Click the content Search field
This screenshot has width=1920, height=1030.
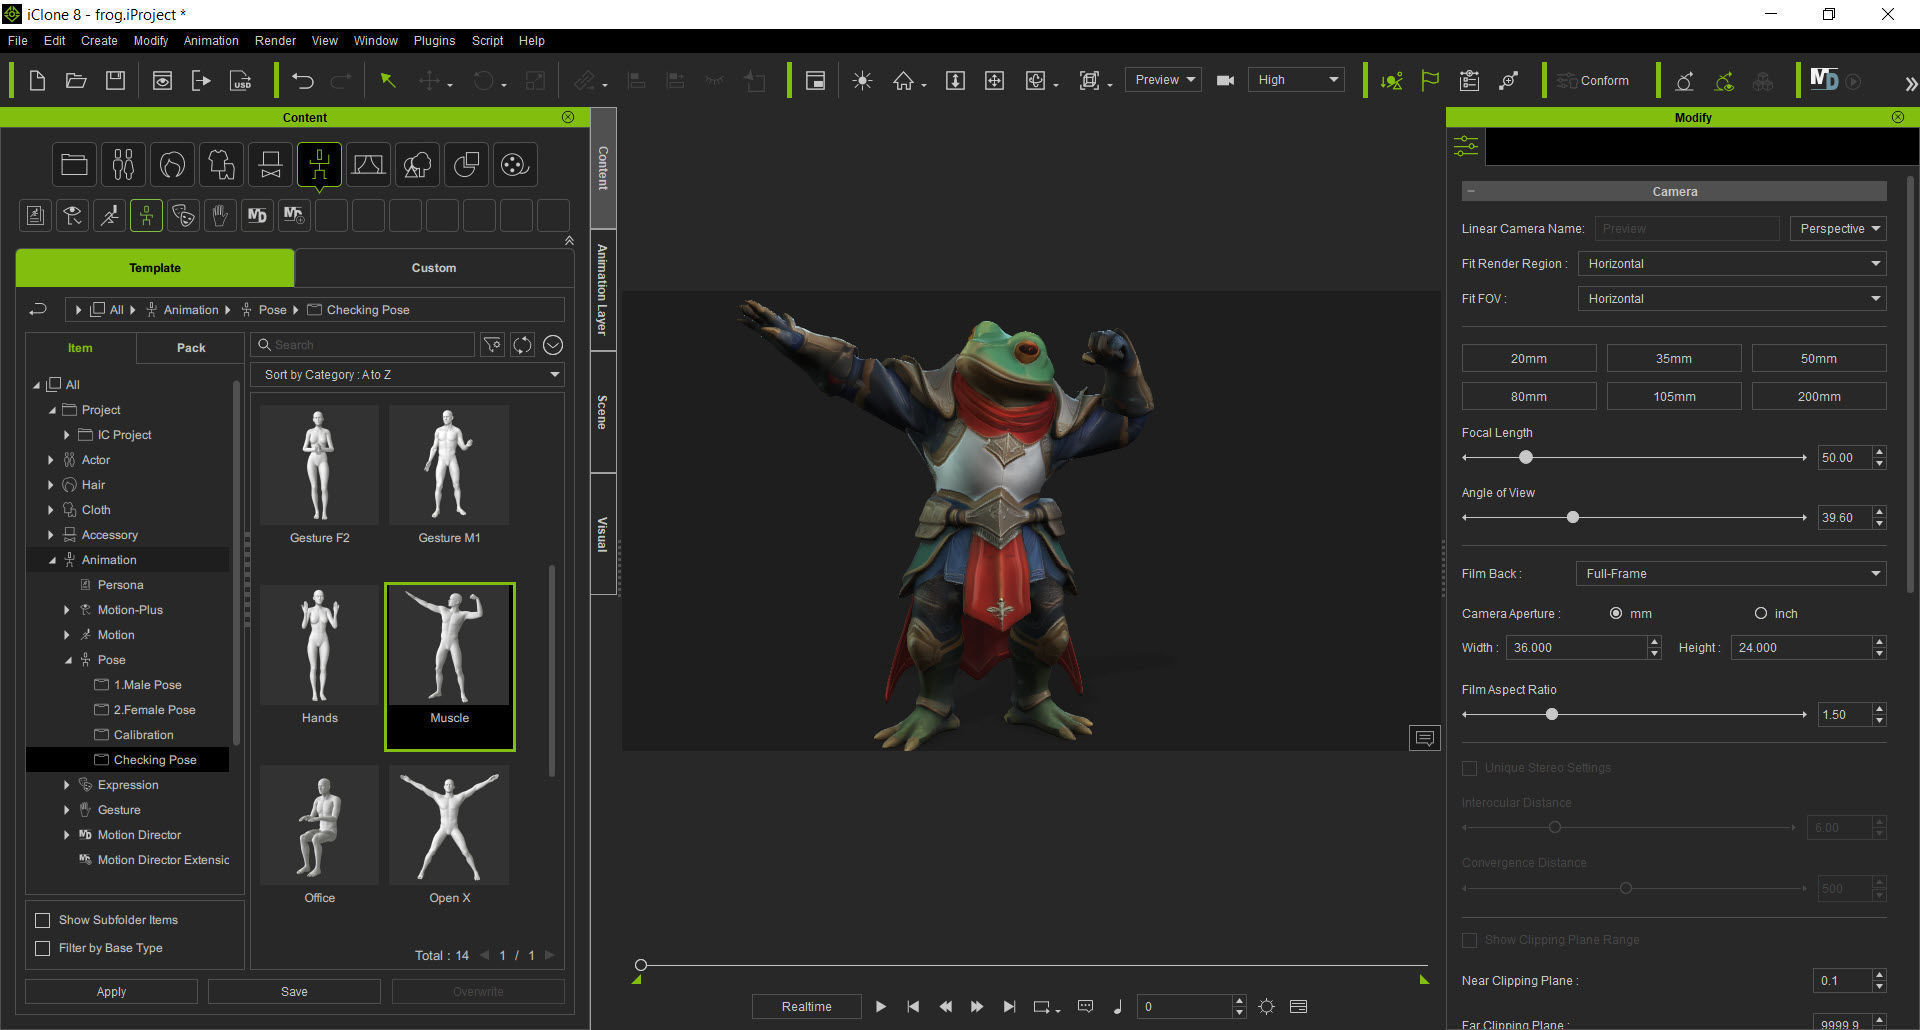pos(364,345)
